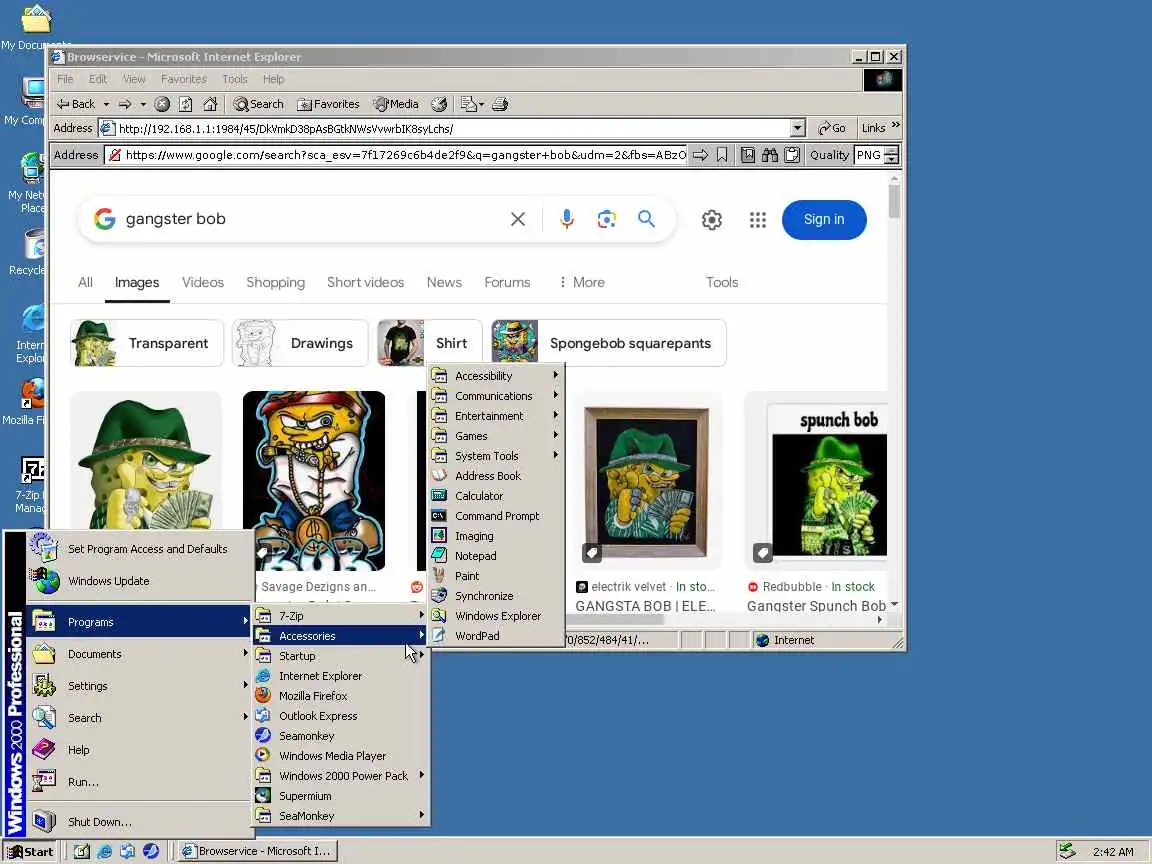Open Command Prompt from Accessories
This screenshot has height=864, width=1152.
(497, 516)
